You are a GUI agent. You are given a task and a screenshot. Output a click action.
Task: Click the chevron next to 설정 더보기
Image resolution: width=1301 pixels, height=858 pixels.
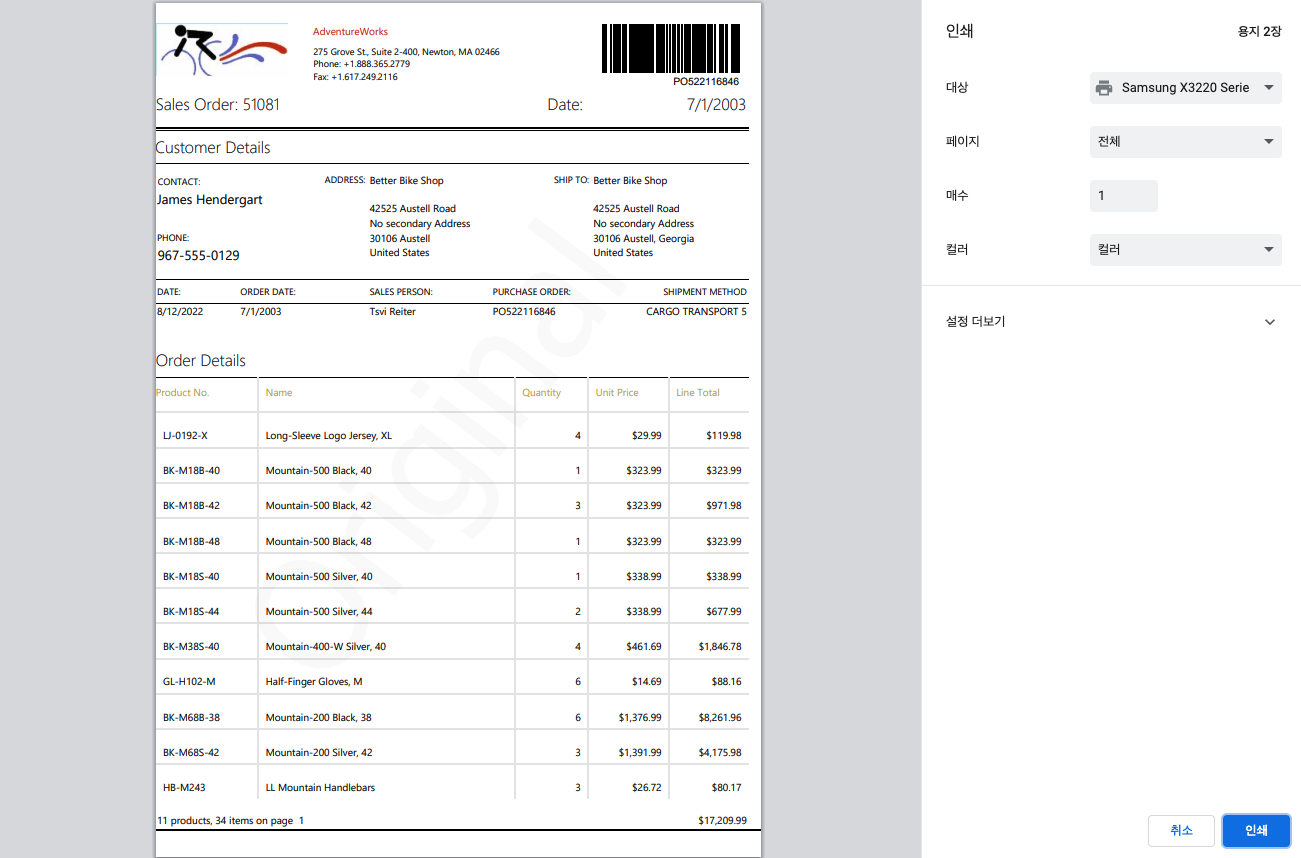[x=1269, y=322]
